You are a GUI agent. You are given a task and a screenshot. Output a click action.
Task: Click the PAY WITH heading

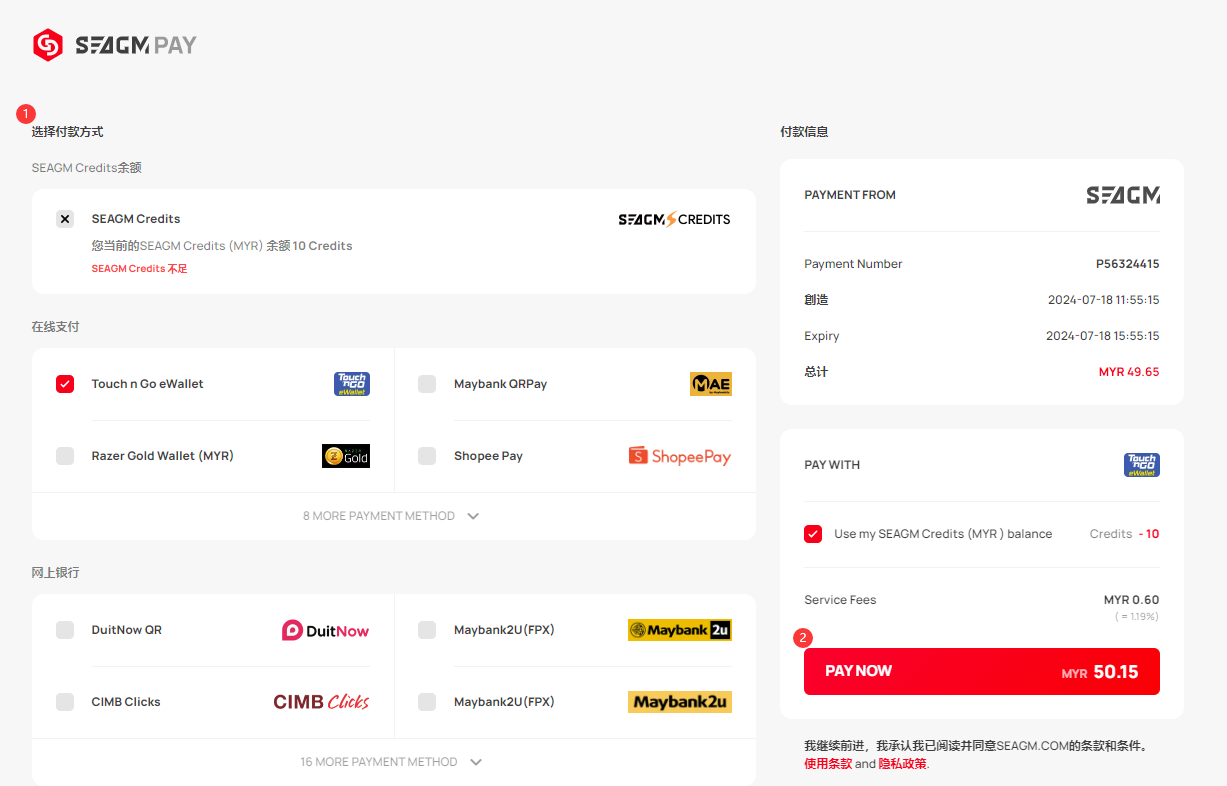coord(832,465)
